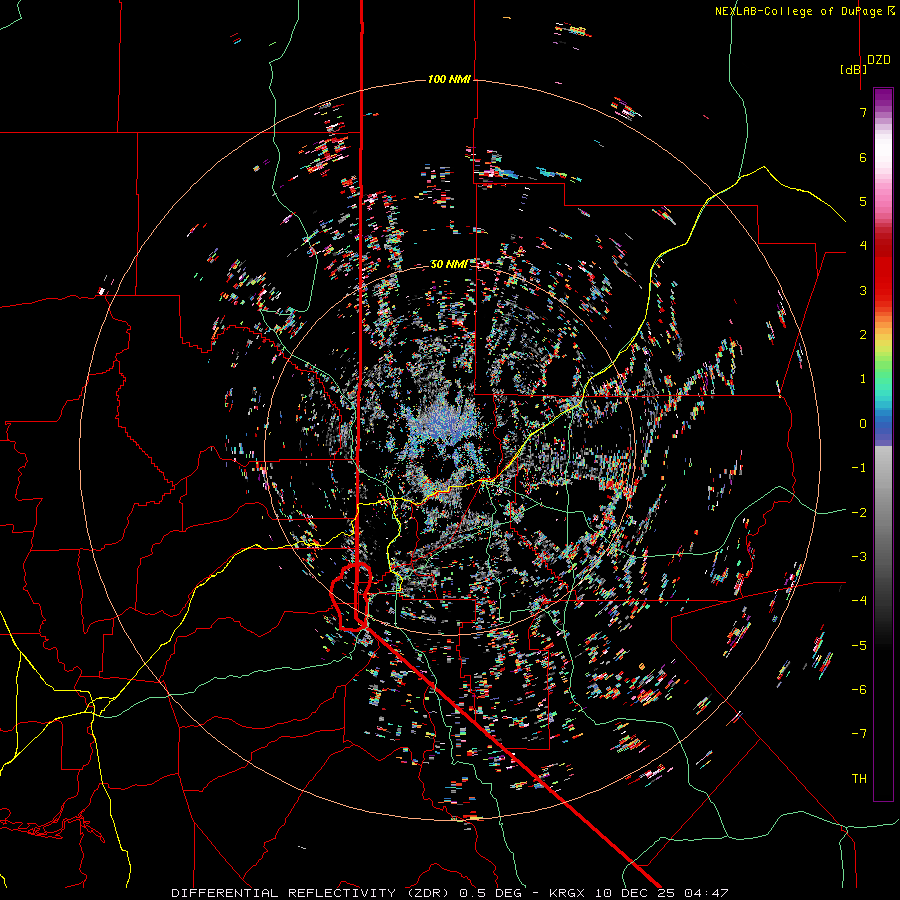Click the 6 value on the color scale
This screenshot has height=900, width=900.
(x=863, y=157)
